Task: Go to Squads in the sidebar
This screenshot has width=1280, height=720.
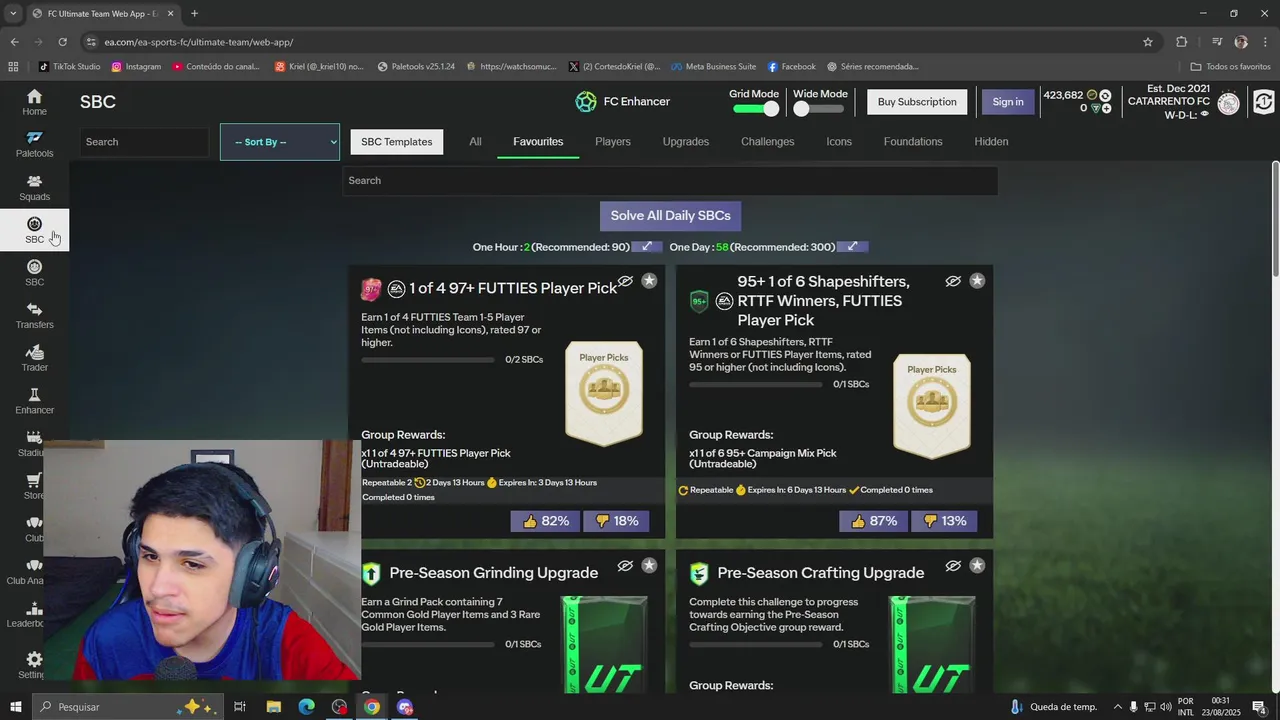Action: pyautogui.click(x=34, y=188)
